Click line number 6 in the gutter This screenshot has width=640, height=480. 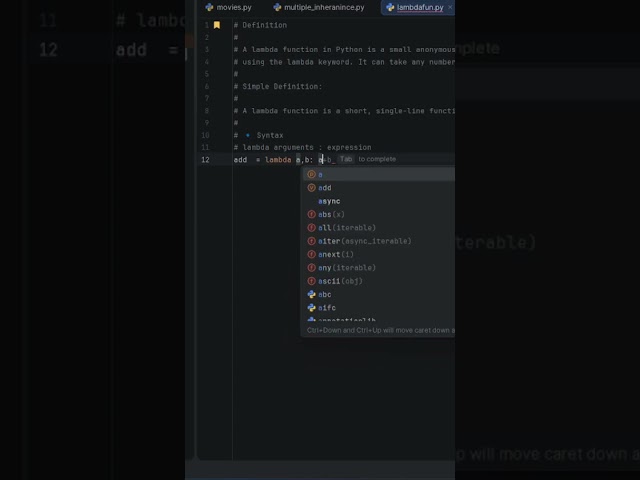[207, 87]
